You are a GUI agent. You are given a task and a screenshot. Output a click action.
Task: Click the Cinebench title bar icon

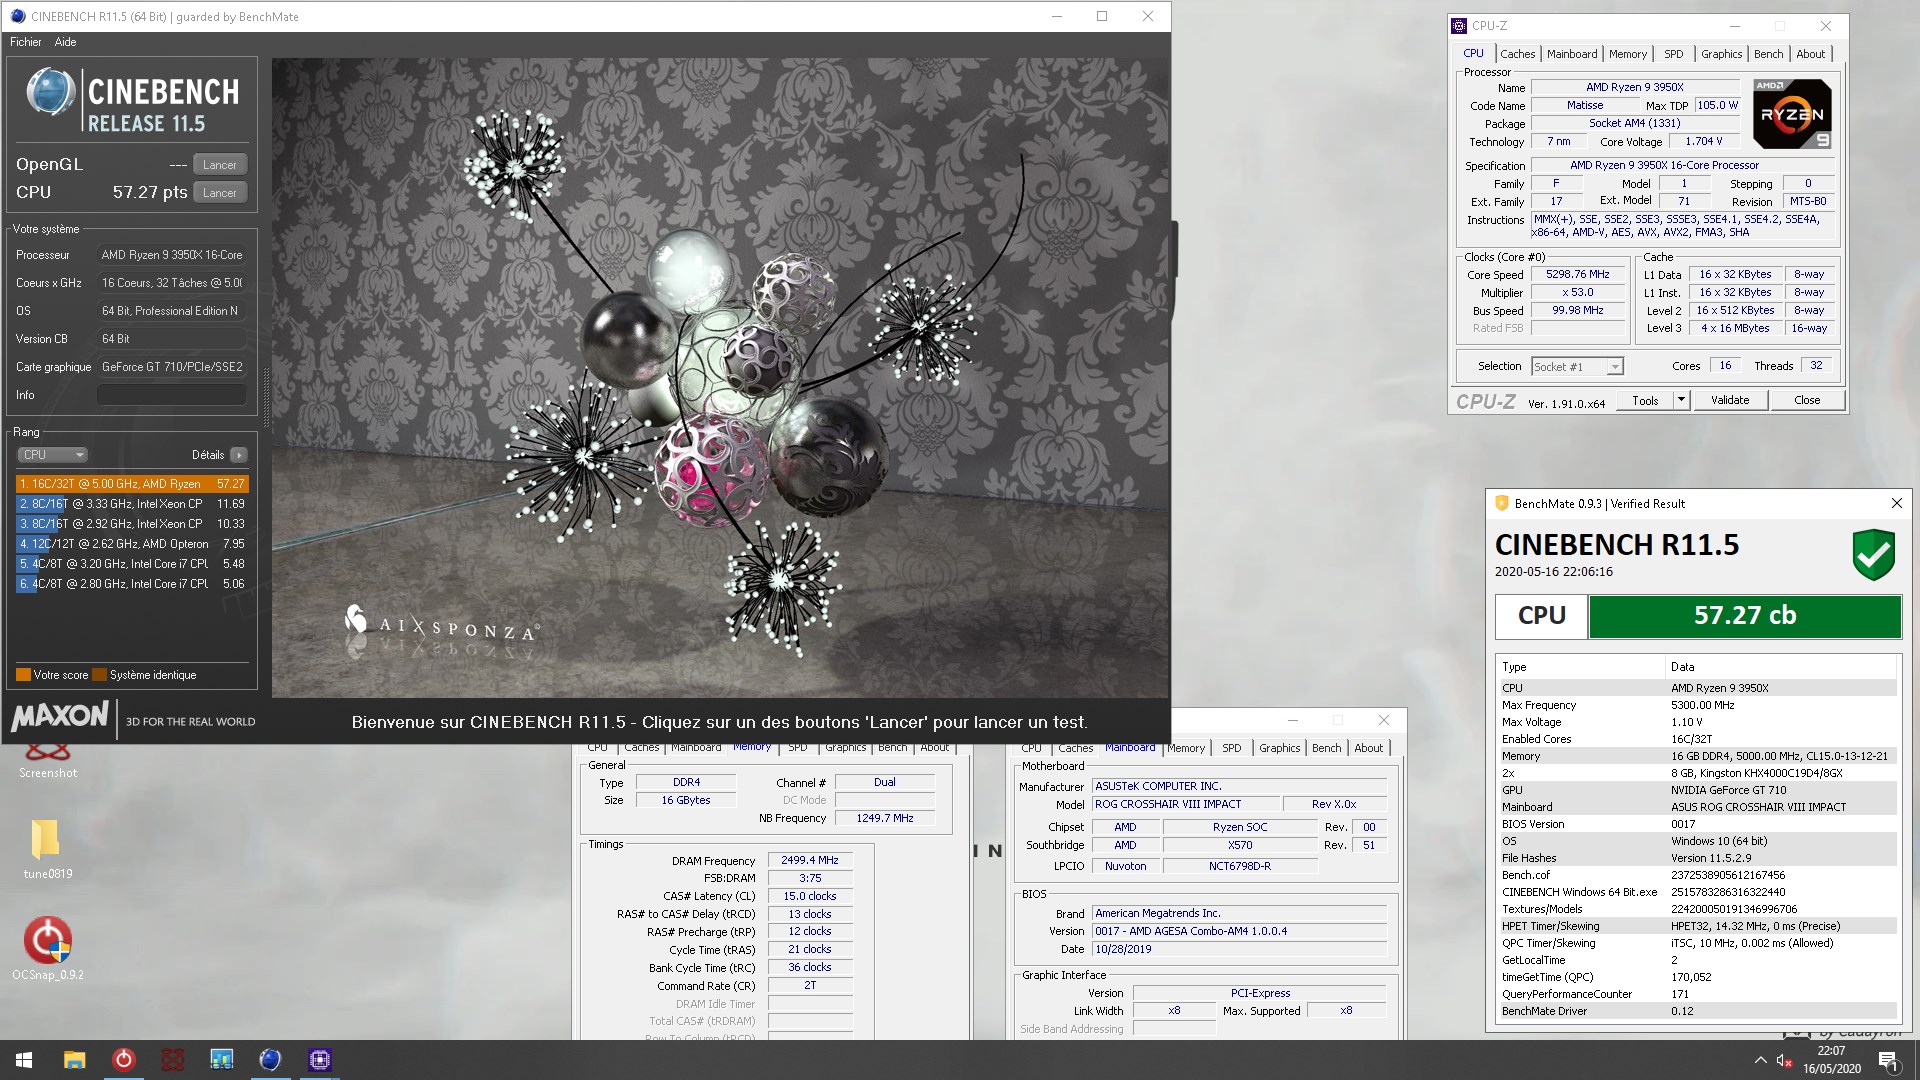(x=17, y=16)
